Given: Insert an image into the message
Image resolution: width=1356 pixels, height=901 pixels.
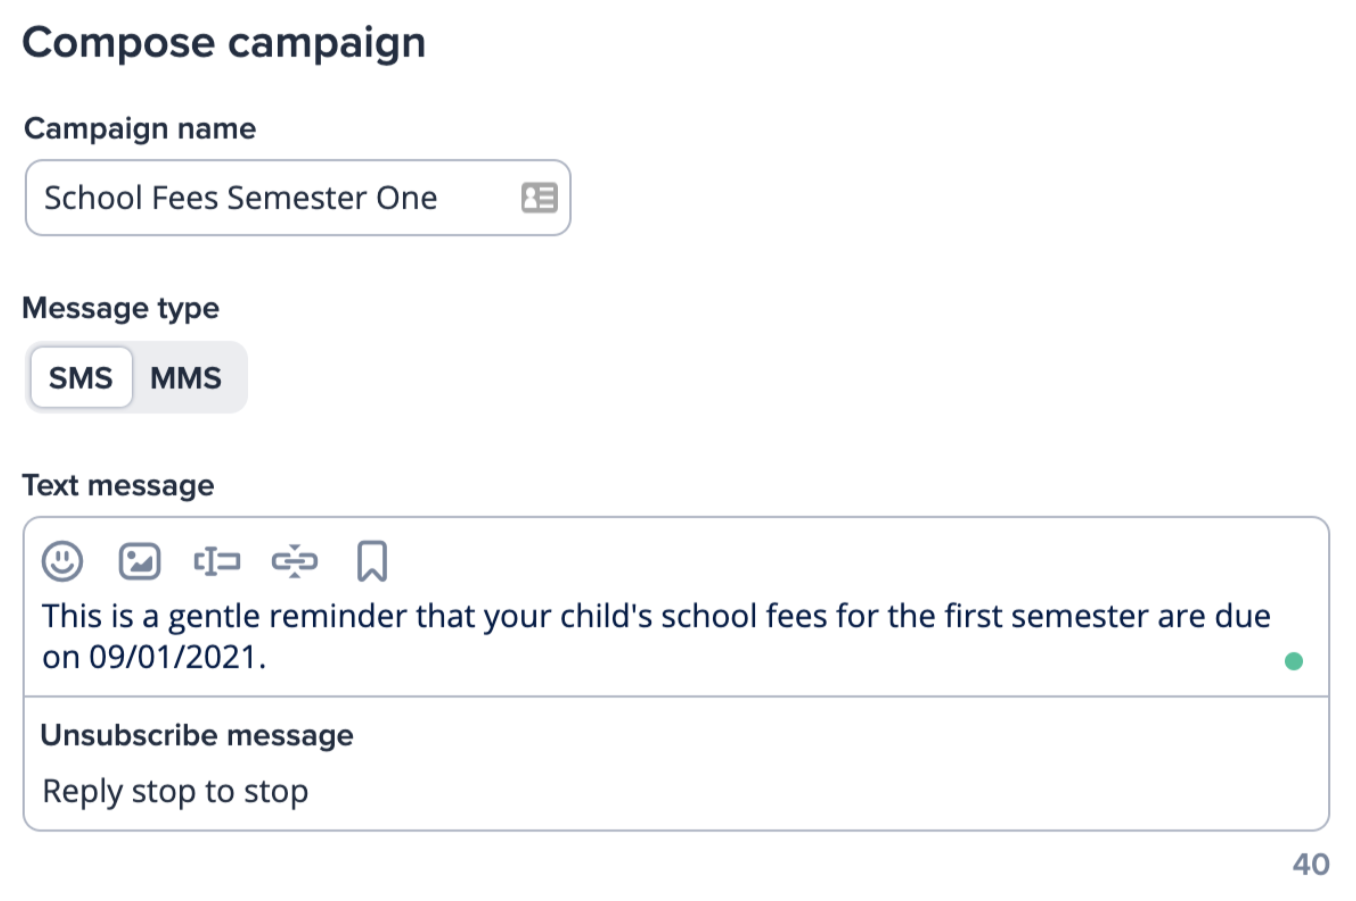Looking at the screenshot, I should point(139,561).
